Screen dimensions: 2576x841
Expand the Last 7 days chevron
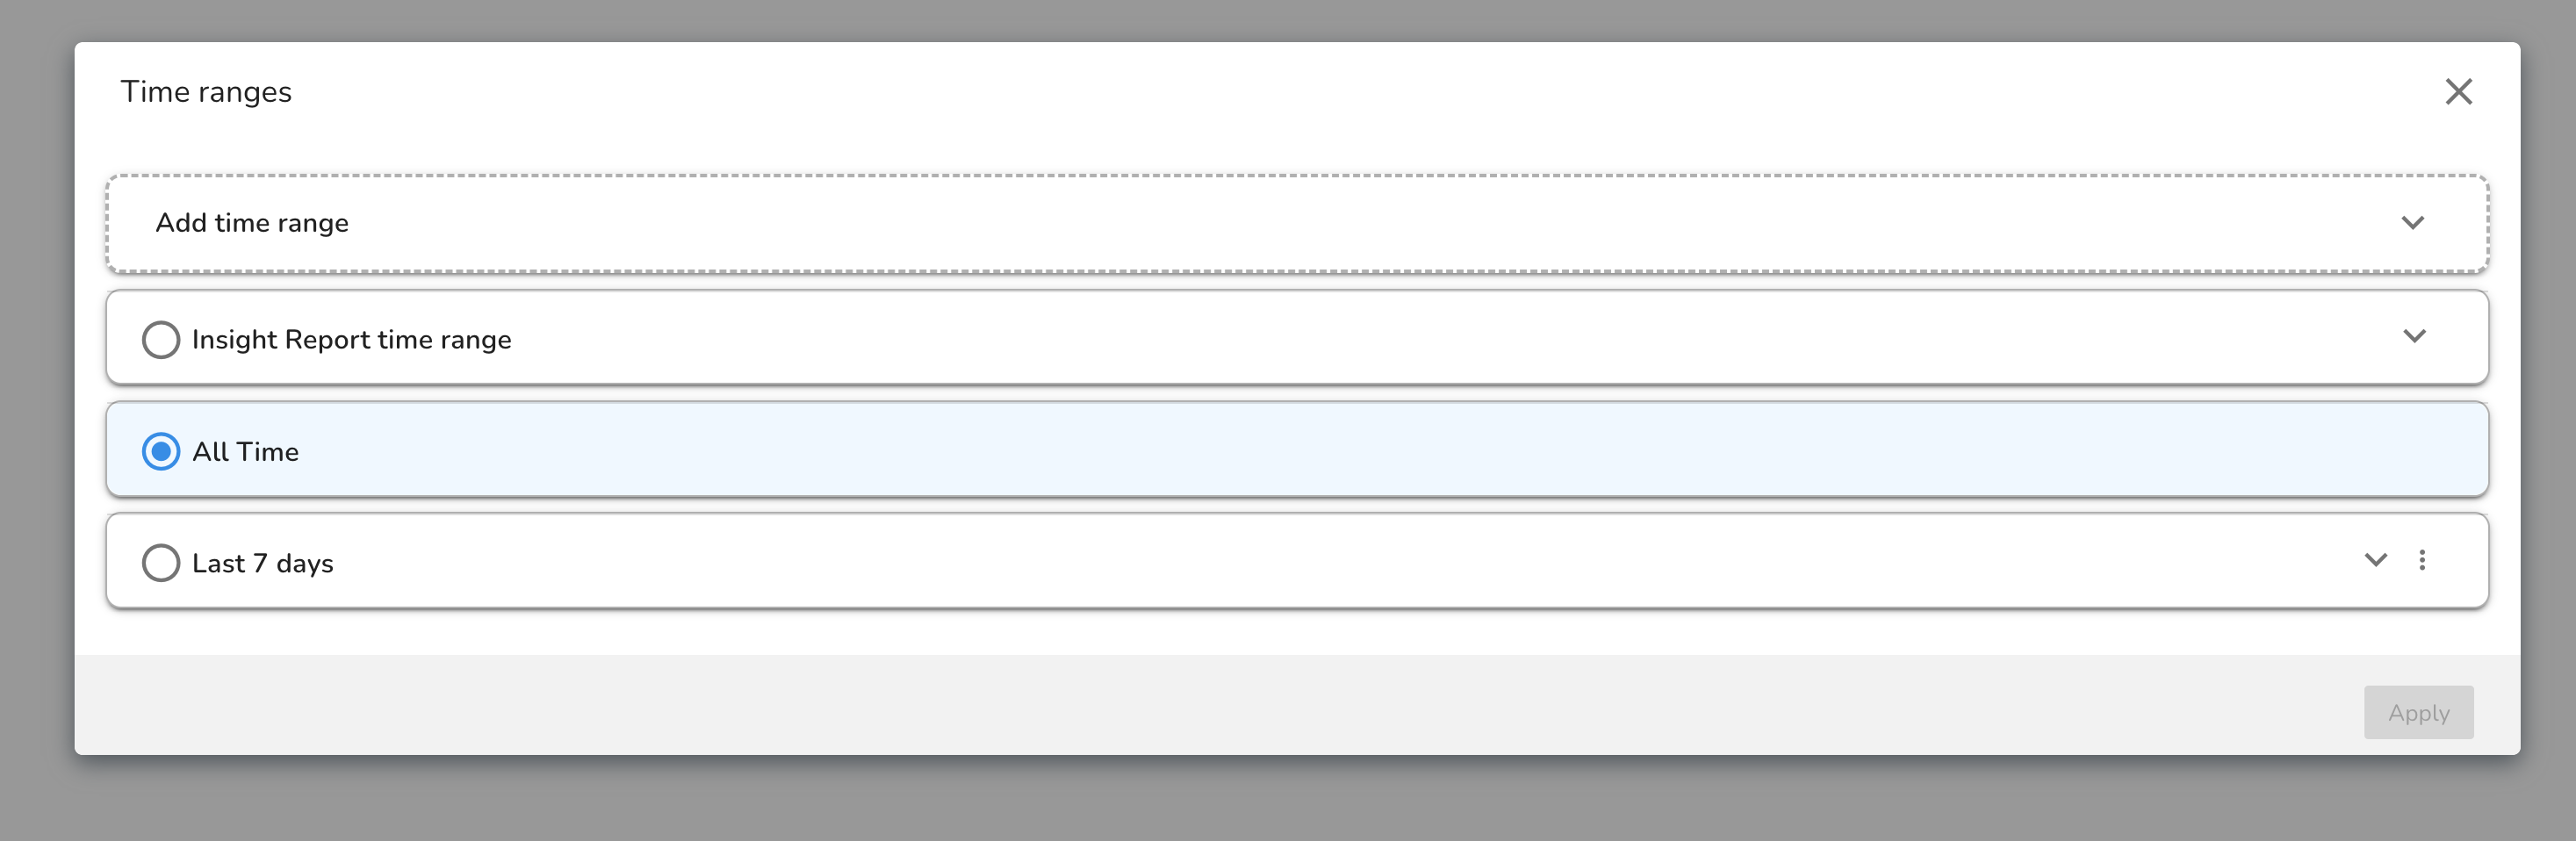click(x=2376, y=560)
